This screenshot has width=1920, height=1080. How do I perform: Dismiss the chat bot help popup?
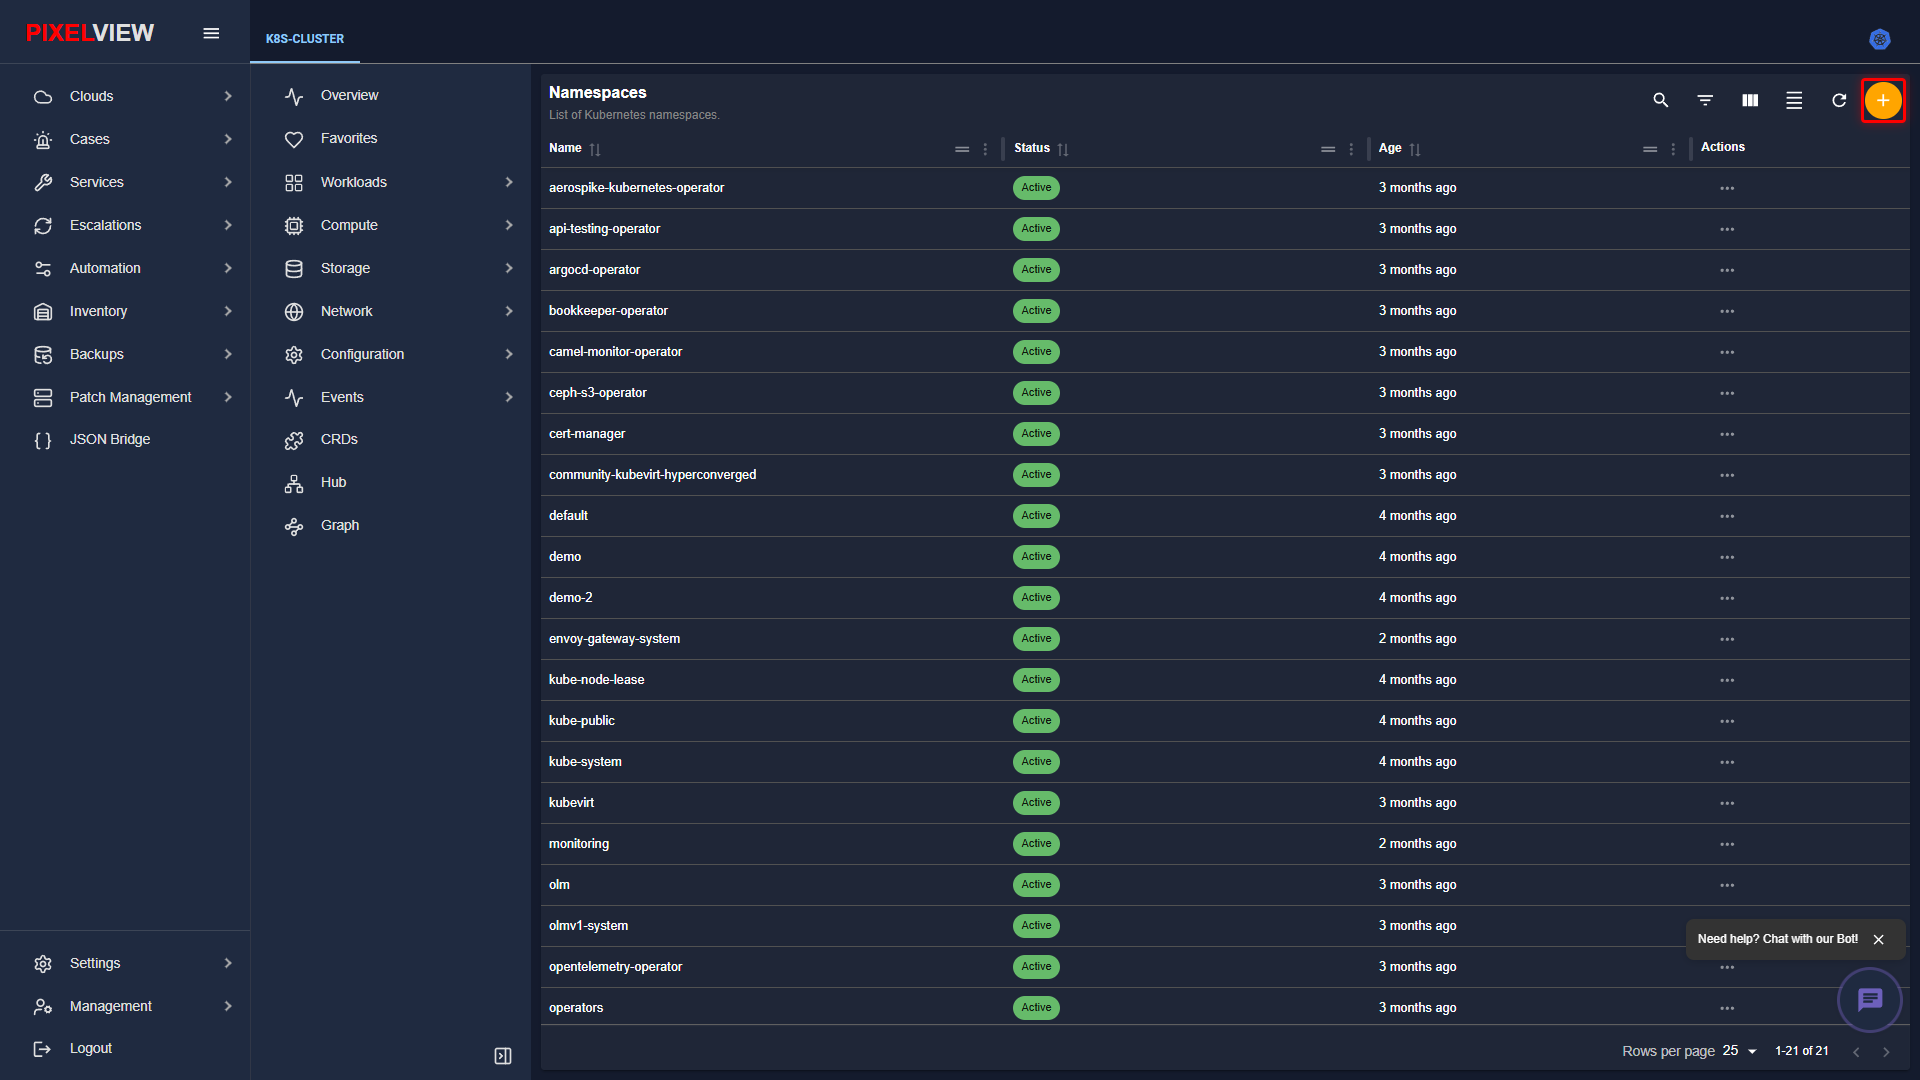coord(1878,939)
